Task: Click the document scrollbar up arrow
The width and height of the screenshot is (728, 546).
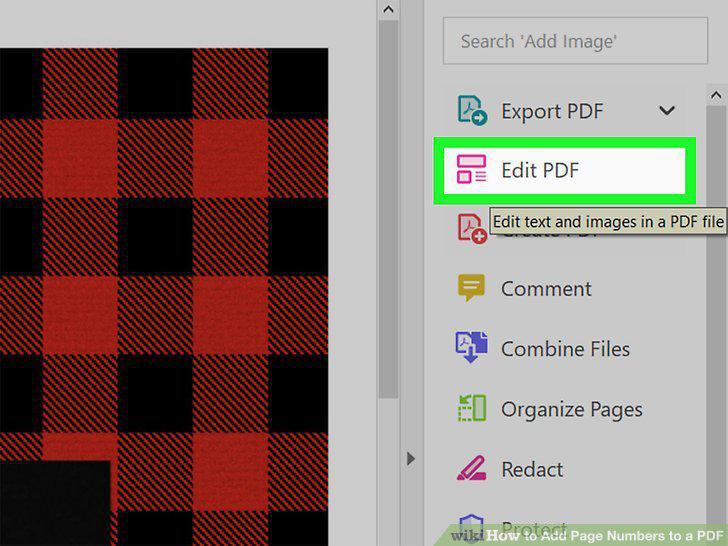Action: pos(389,9)
